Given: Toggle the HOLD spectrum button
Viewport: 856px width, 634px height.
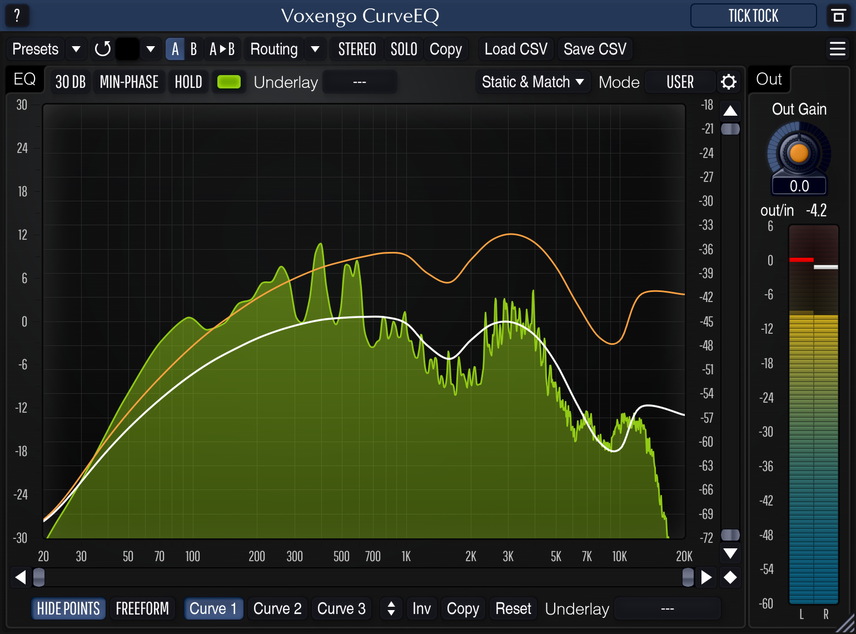Looking at the screenshot, I should pos(188,82).
